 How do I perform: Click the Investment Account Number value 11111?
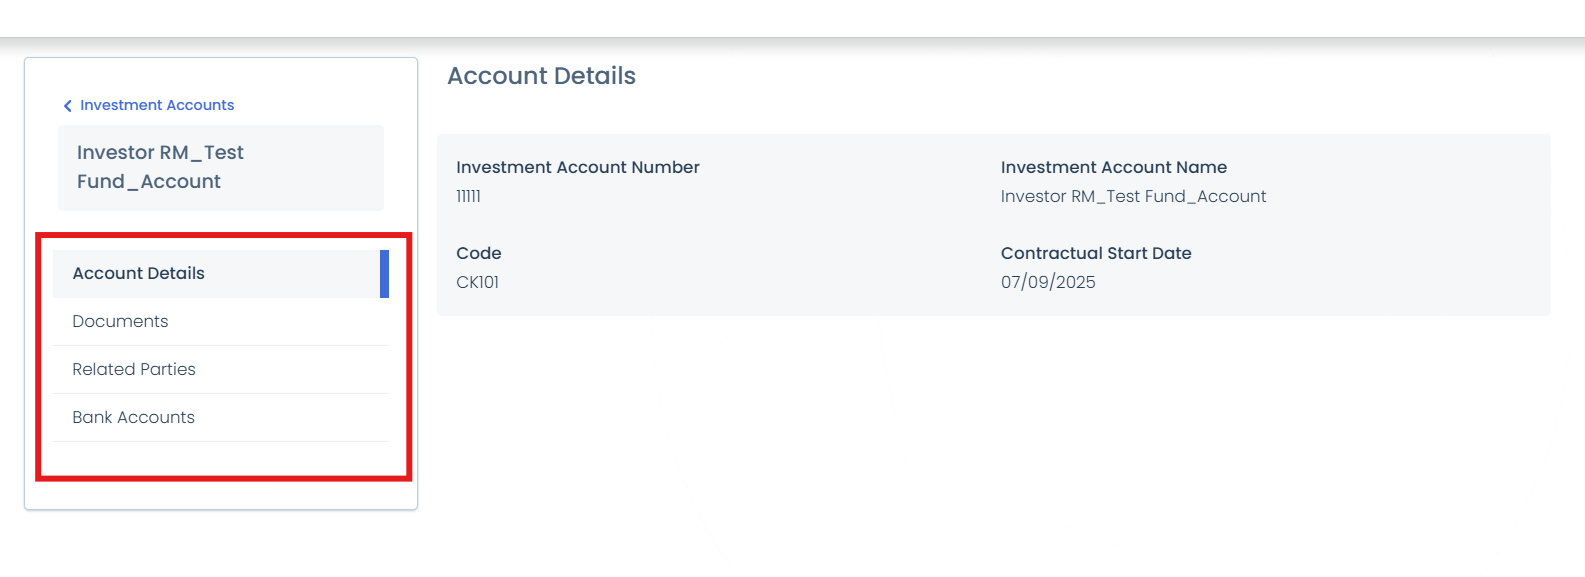point(468,197)
